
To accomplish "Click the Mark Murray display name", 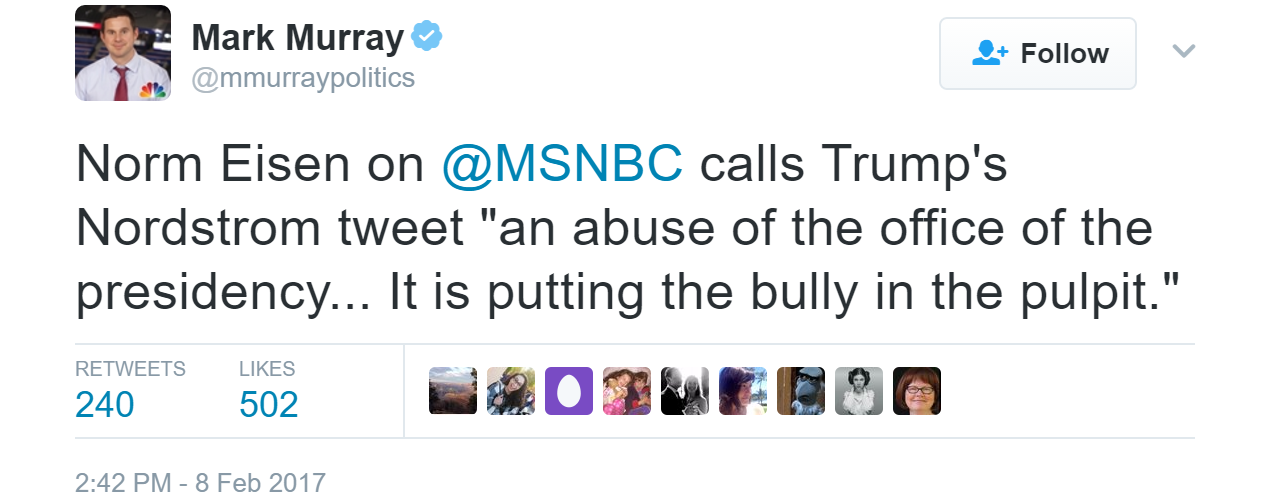I will pyautogui.click(x=297, y=38).
